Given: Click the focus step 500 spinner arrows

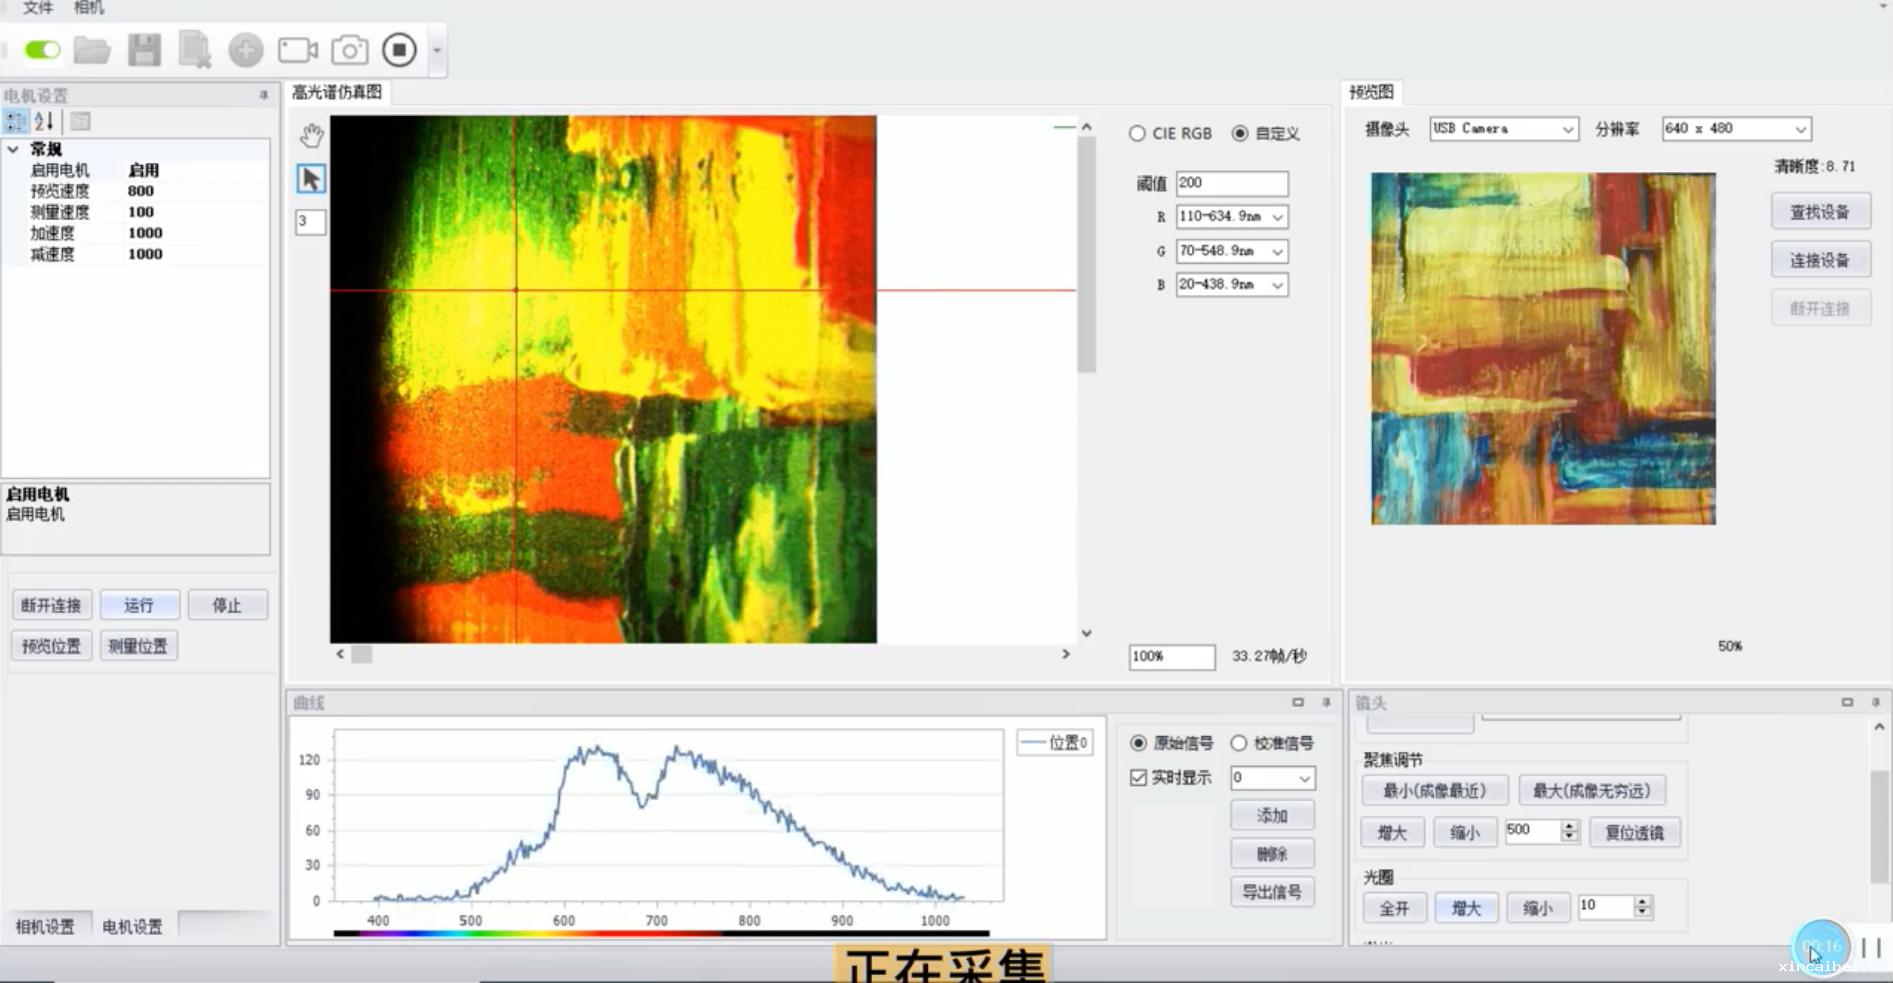Looking at the screenshot, I should 1569,831.
